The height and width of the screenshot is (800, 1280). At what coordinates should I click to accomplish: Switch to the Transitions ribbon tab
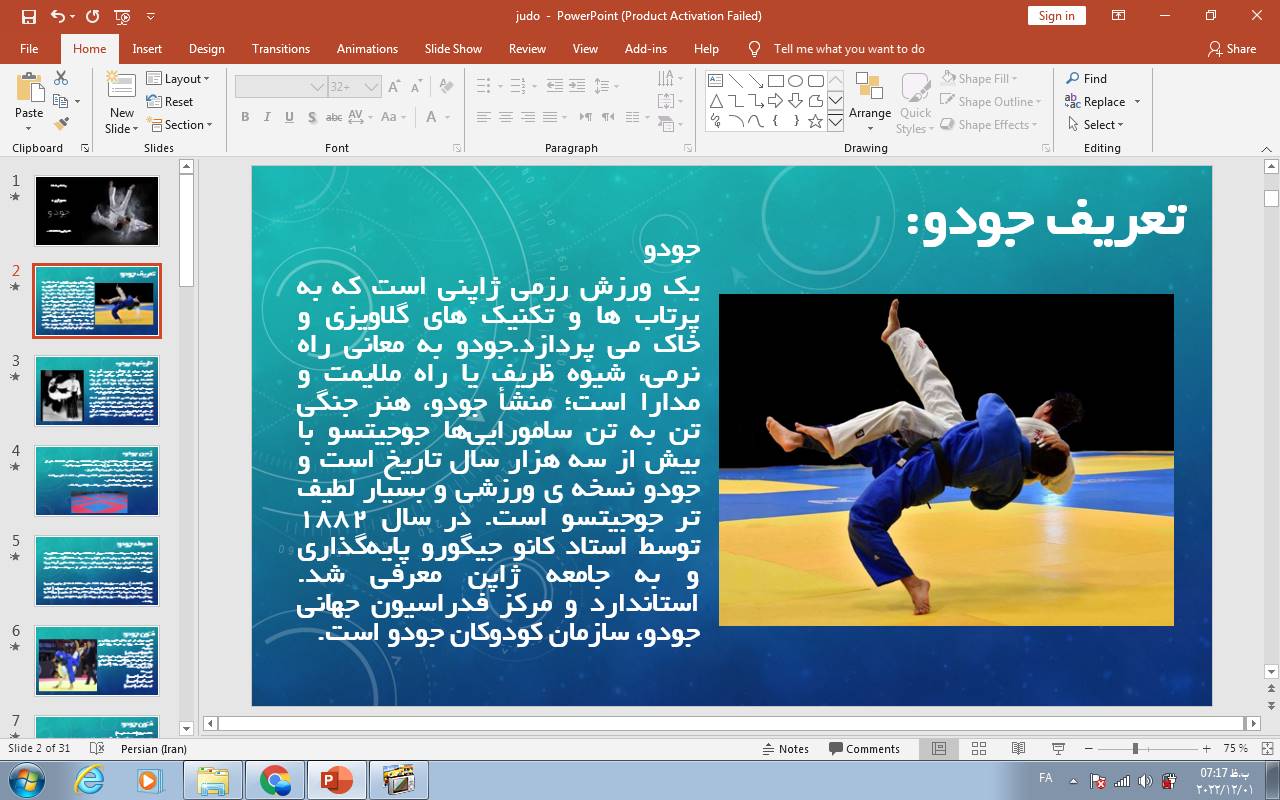[x=280, y=48]
